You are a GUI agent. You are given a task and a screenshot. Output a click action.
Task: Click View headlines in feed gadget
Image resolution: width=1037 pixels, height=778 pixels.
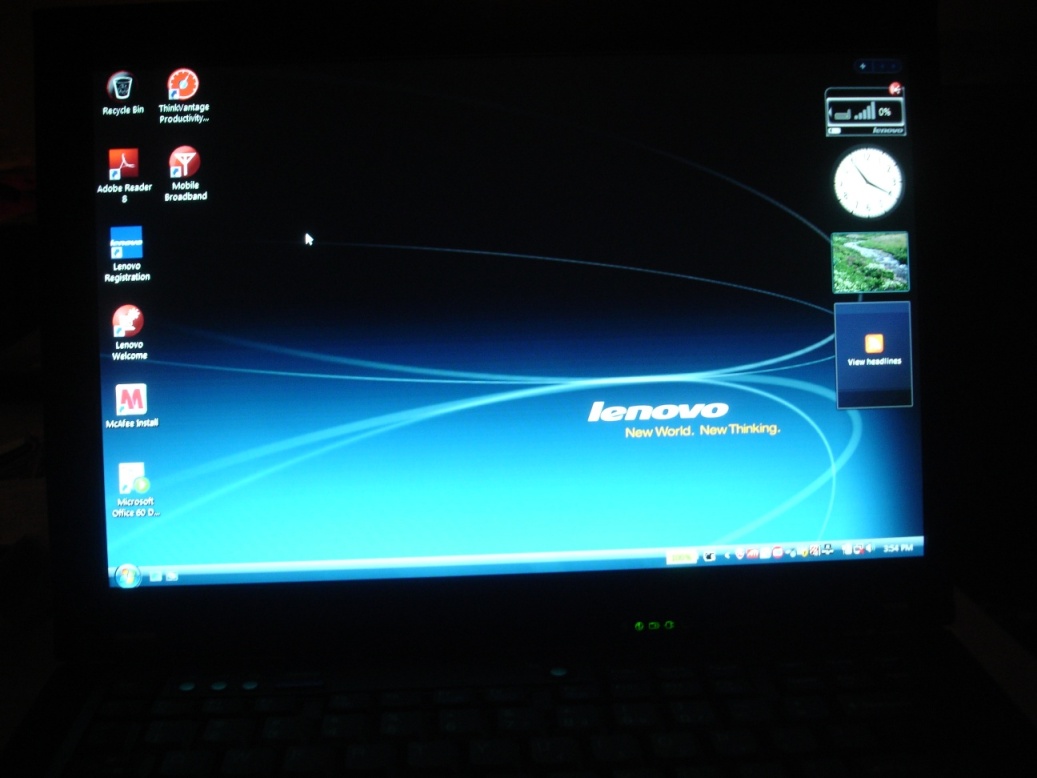[x=874, y=361]
